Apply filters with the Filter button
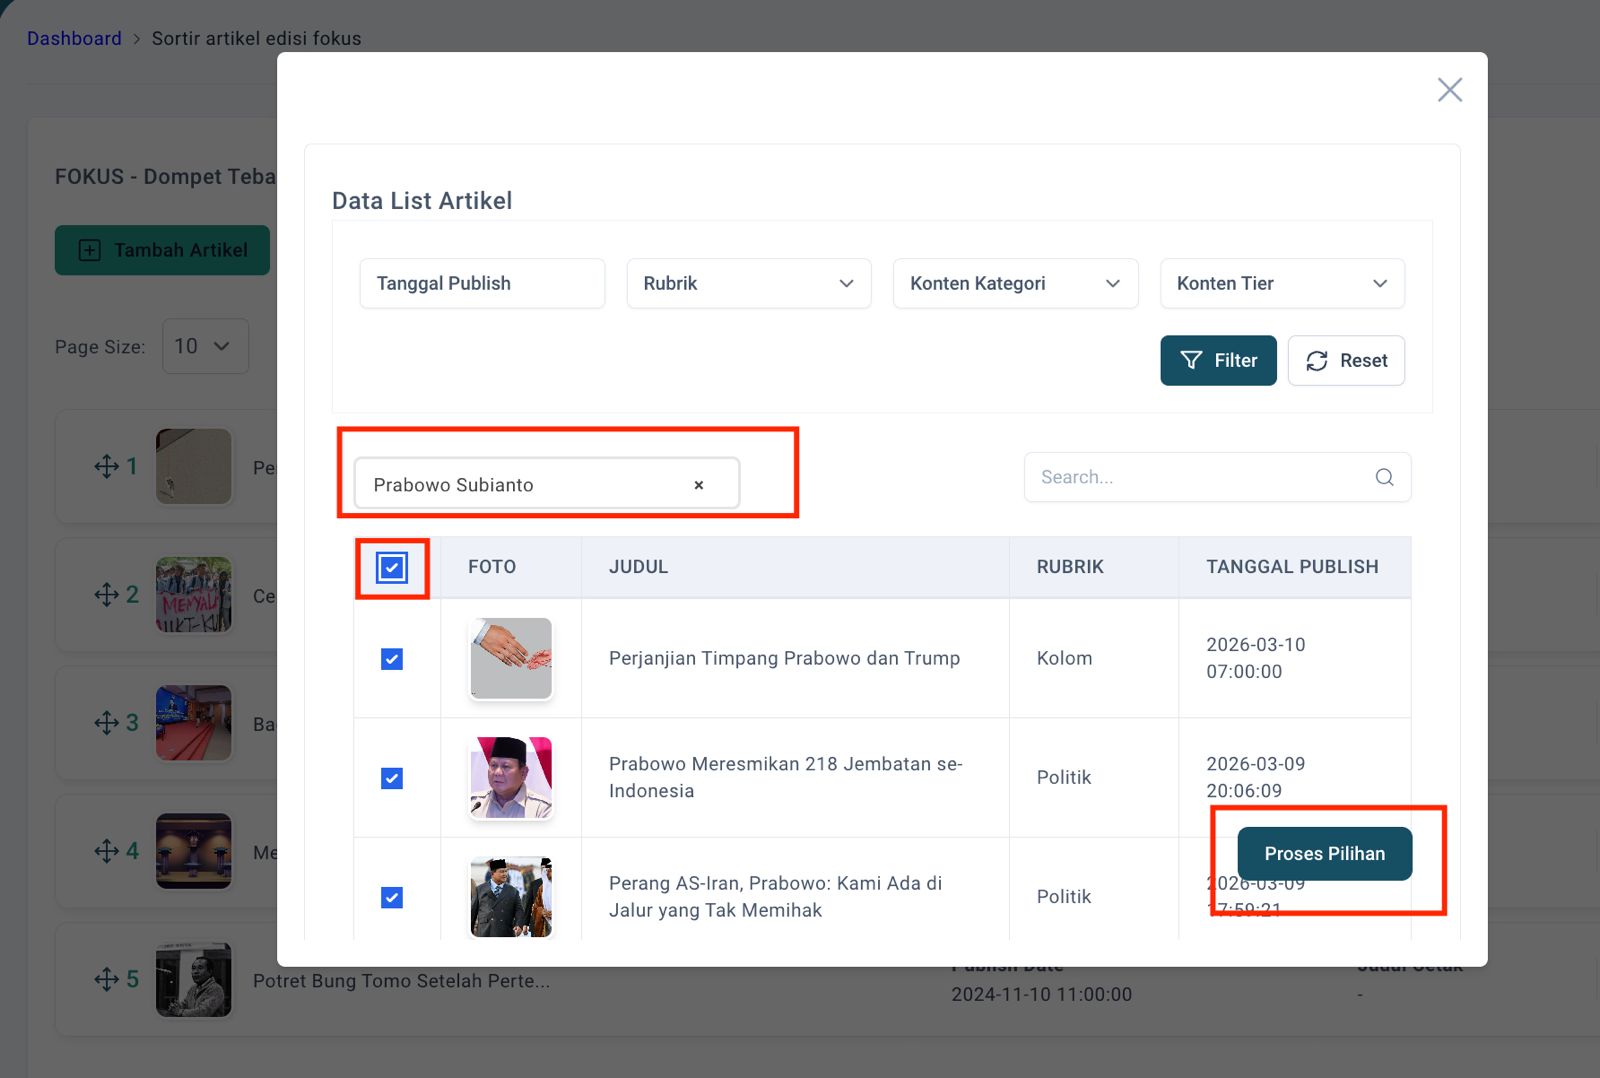This screenshot has height=1078, width=1600. [1218, 360]
